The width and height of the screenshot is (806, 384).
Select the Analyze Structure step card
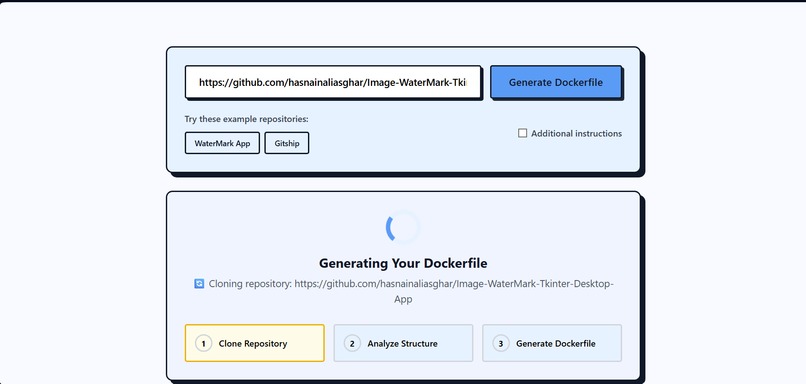tap(403, 343)
